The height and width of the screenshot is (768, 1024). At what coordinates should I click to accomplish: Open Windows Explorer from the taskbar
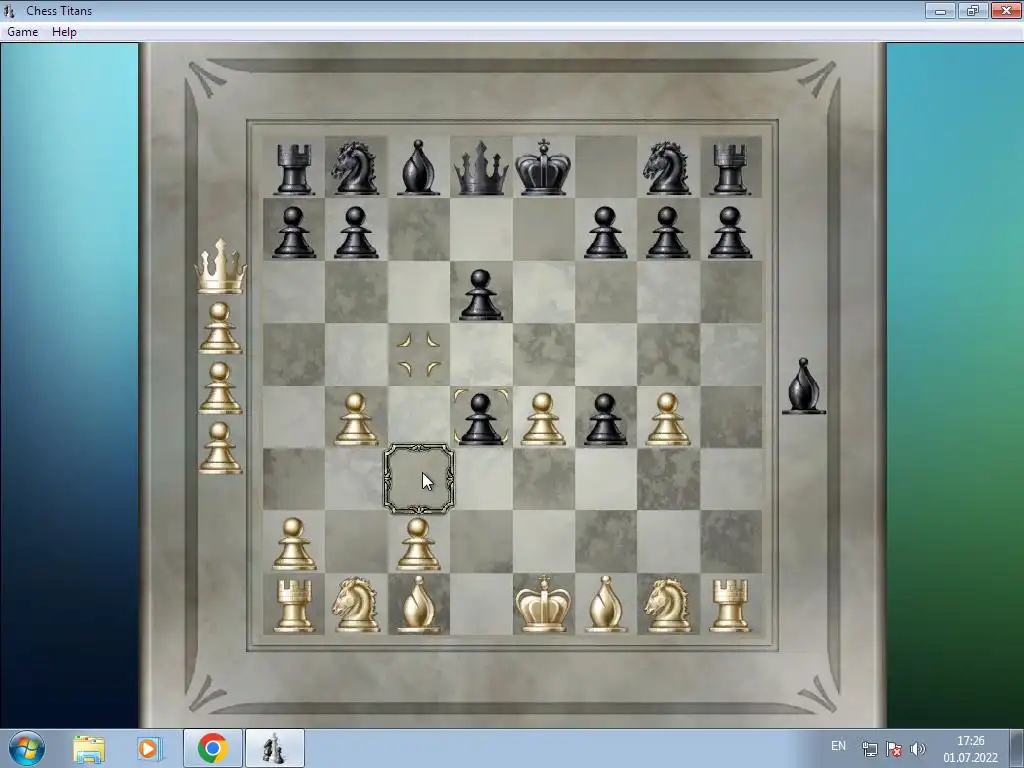(89, 748)
